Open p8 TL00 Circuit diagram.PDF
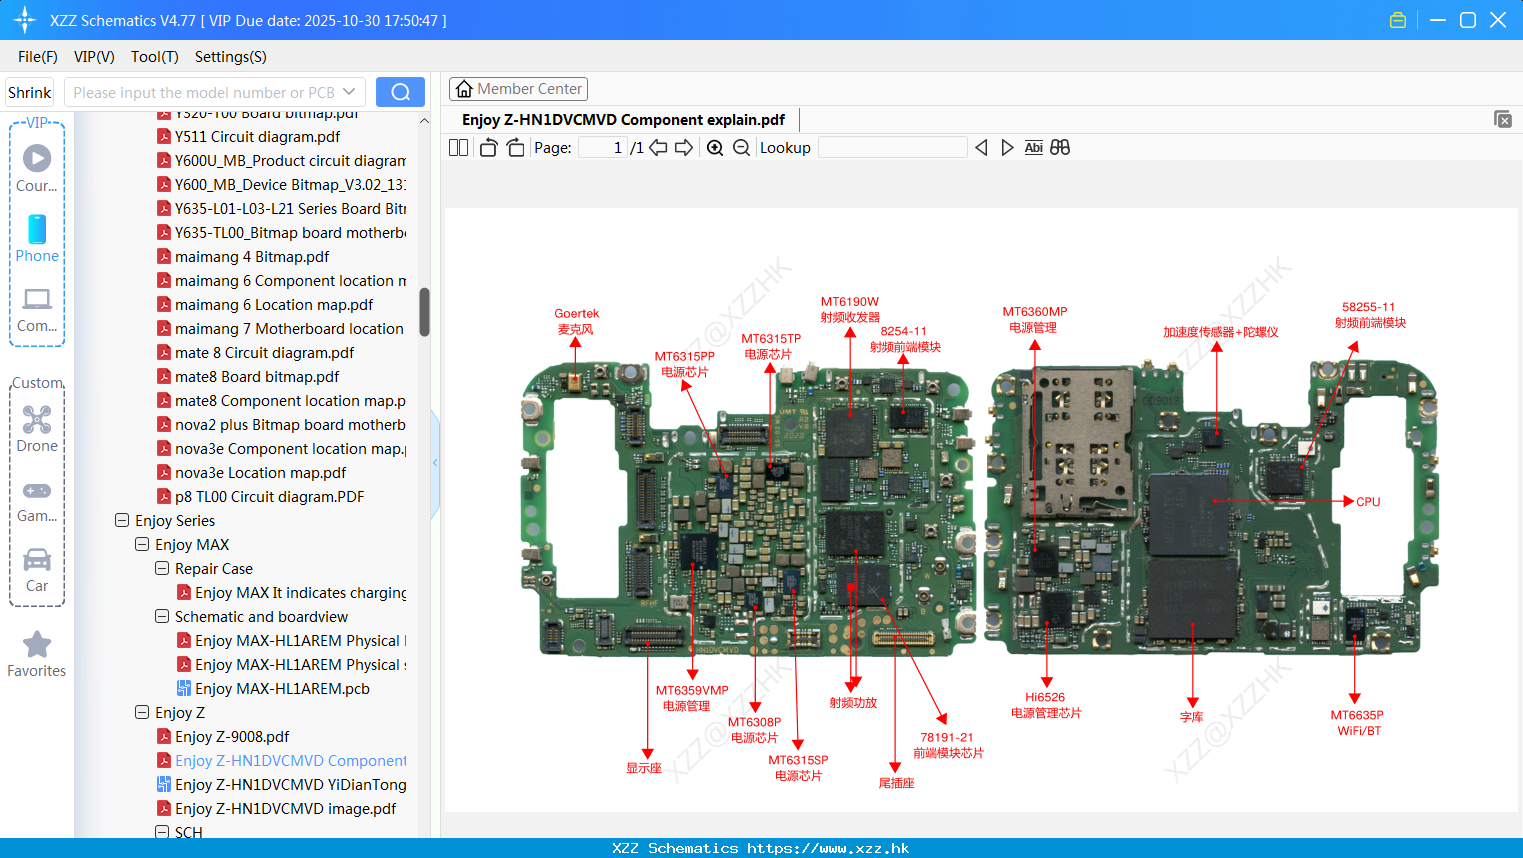Screen dimensions: 1523x858 tap(269, 496)
